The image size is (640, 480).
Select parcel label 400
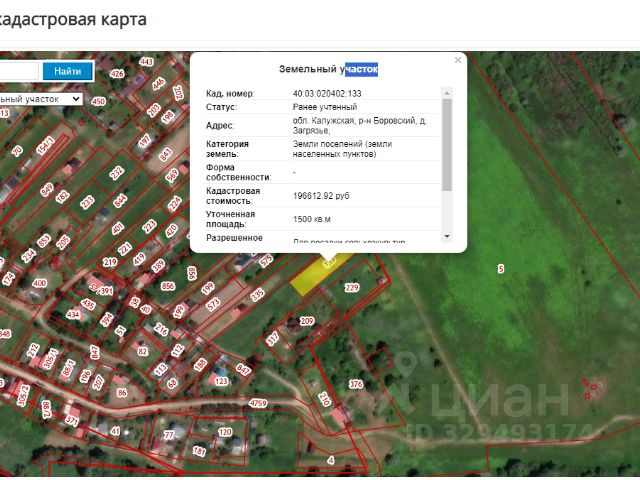39,283
